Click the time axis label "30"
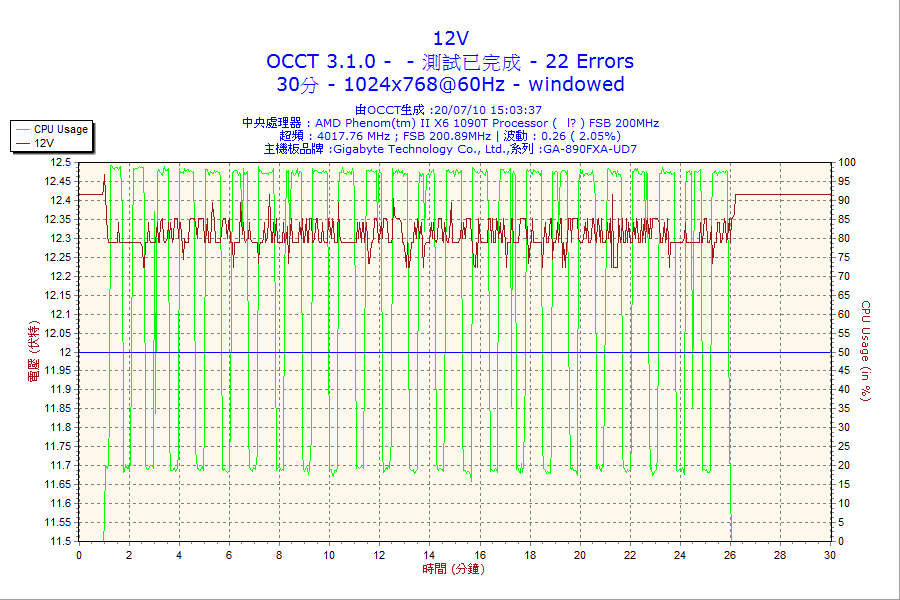 point(830,556)
